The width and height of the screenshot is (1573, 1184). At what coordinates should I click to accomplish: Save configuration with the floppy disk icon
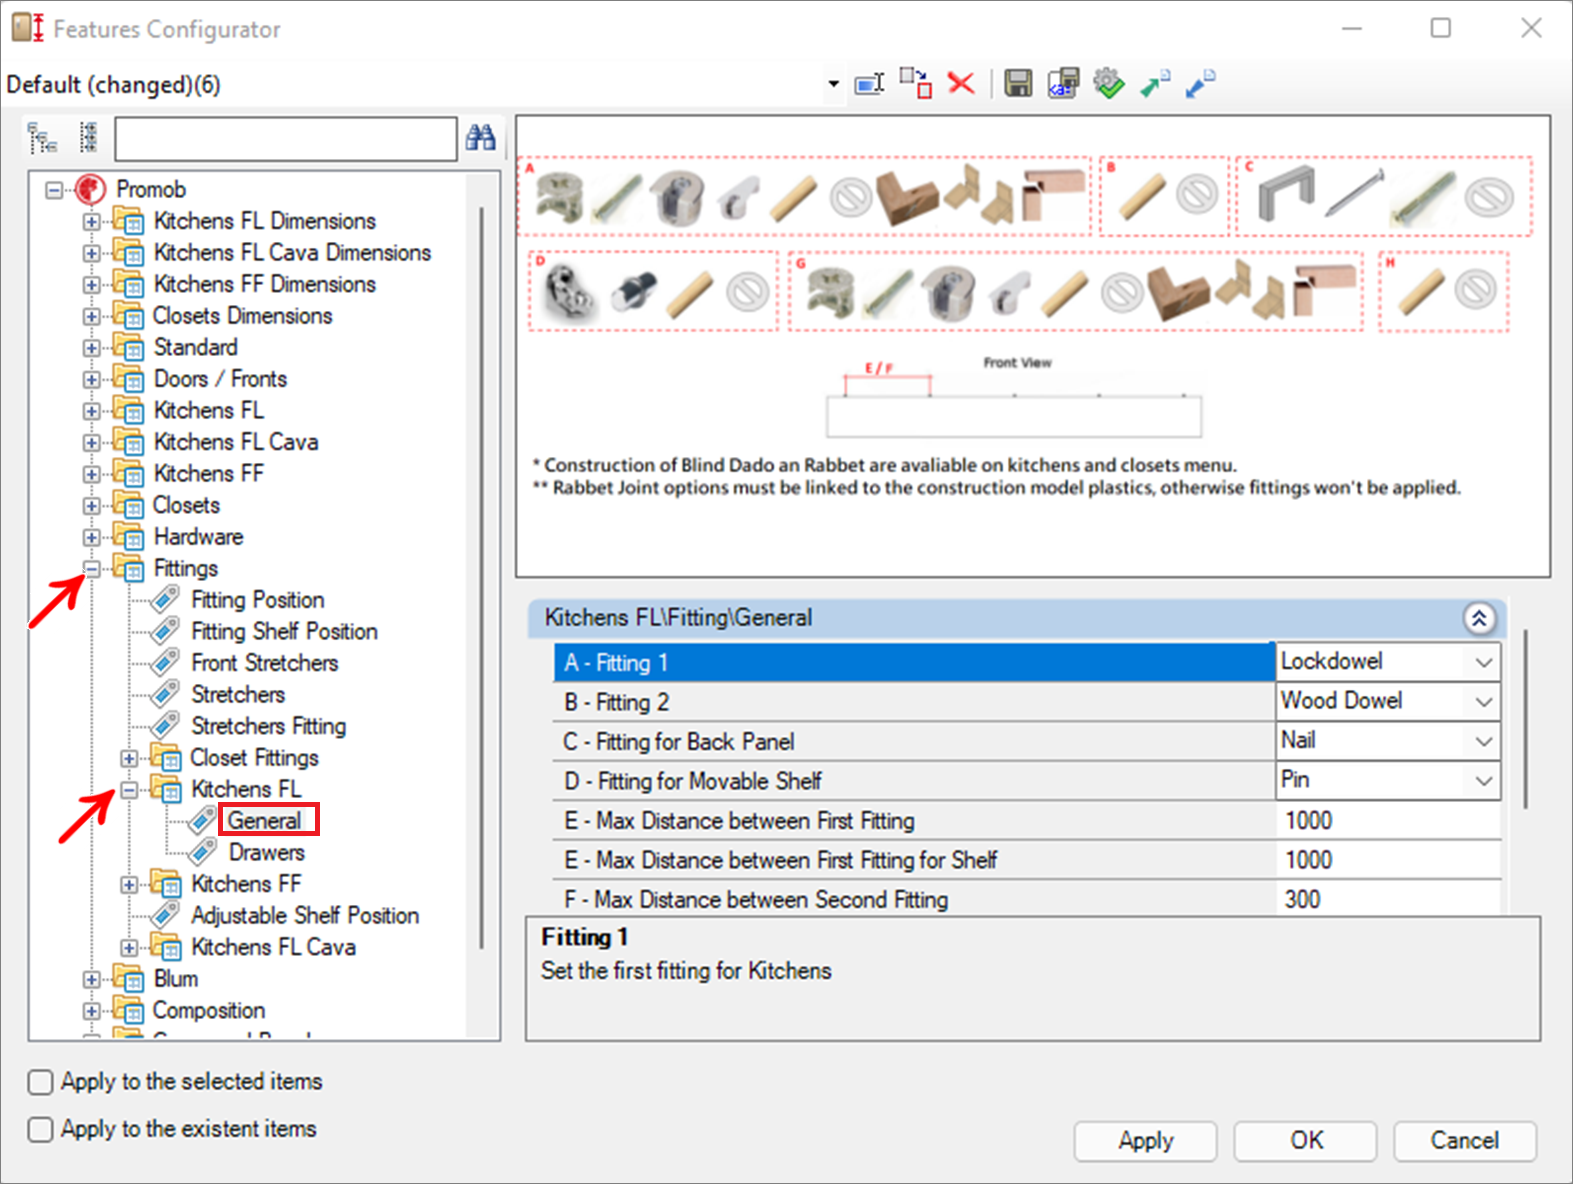pos(1018,83)
